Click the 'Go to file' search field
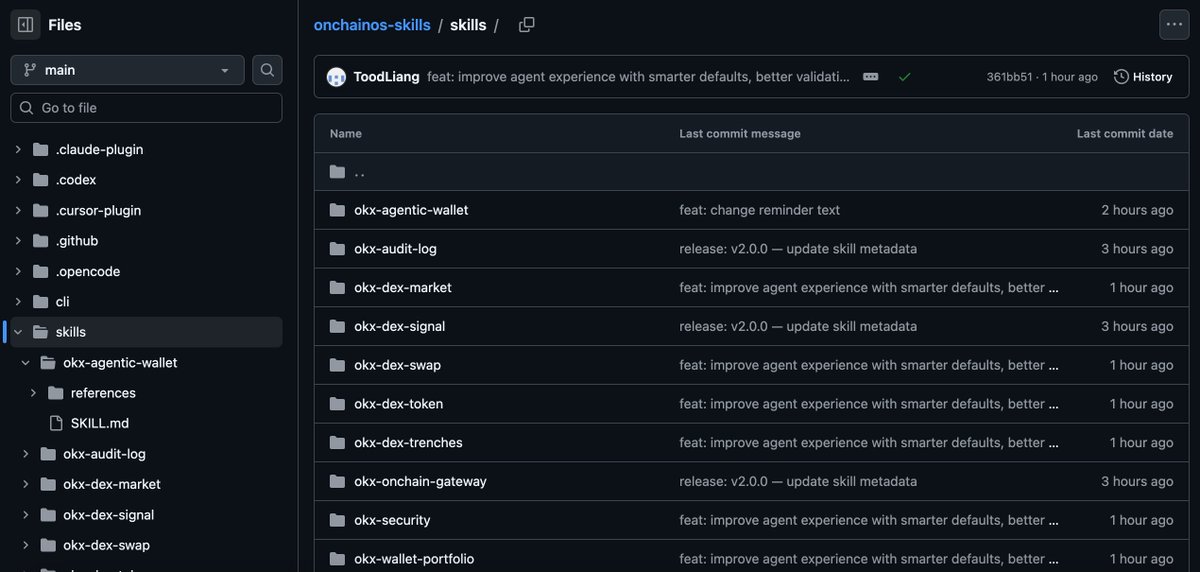Viewport: 1200px width, 572px height. click(x=146, y=108)
